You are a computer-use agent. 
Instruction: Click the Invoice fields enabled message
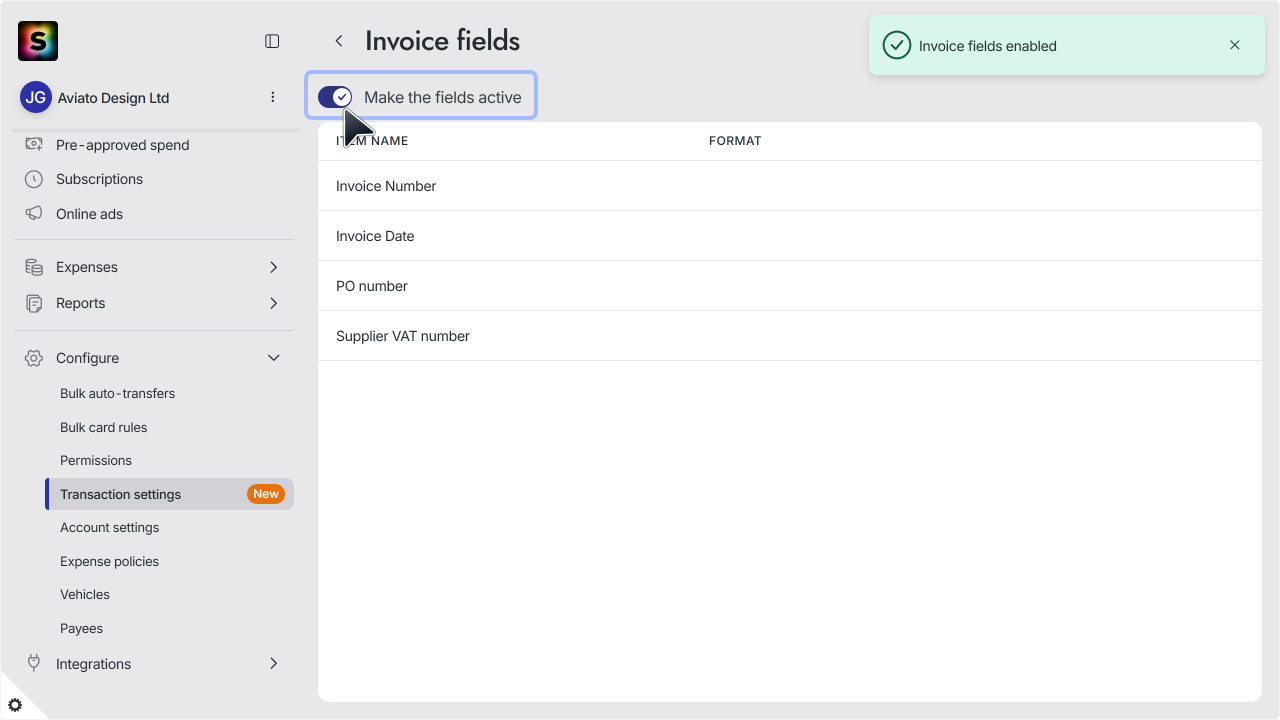987,46
